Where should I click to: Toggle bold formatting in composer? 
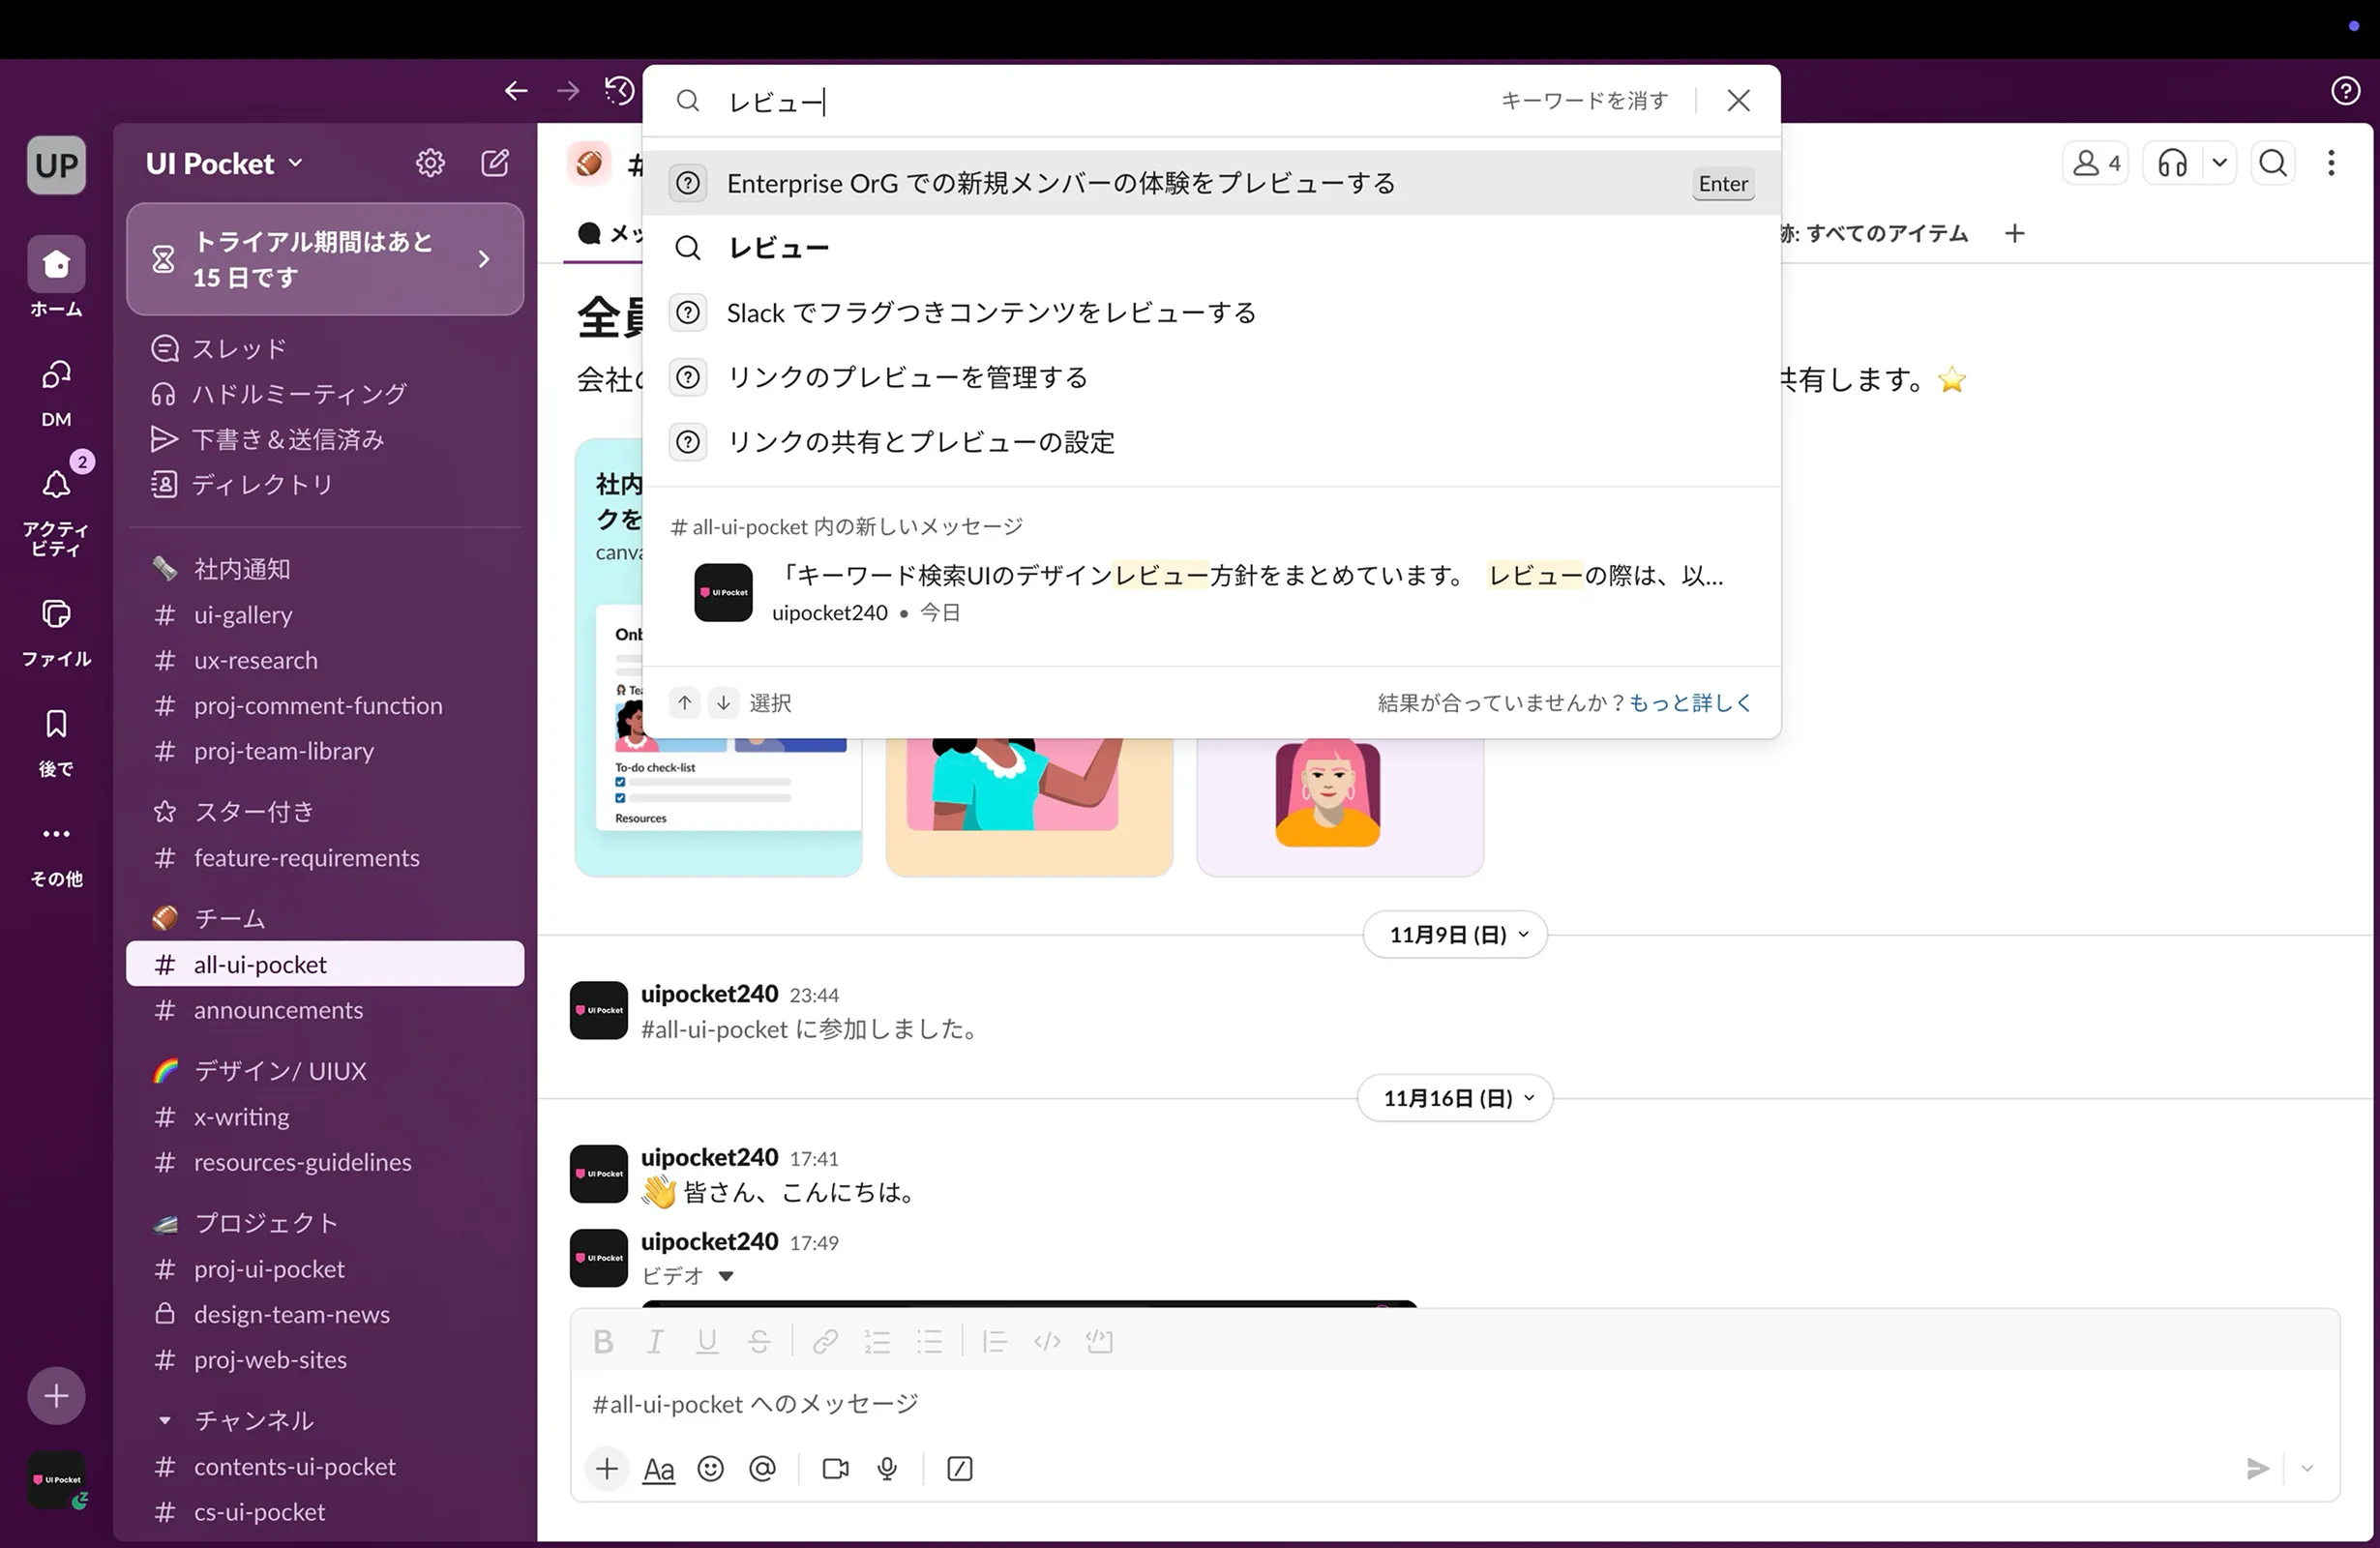tap(603, 1341)
